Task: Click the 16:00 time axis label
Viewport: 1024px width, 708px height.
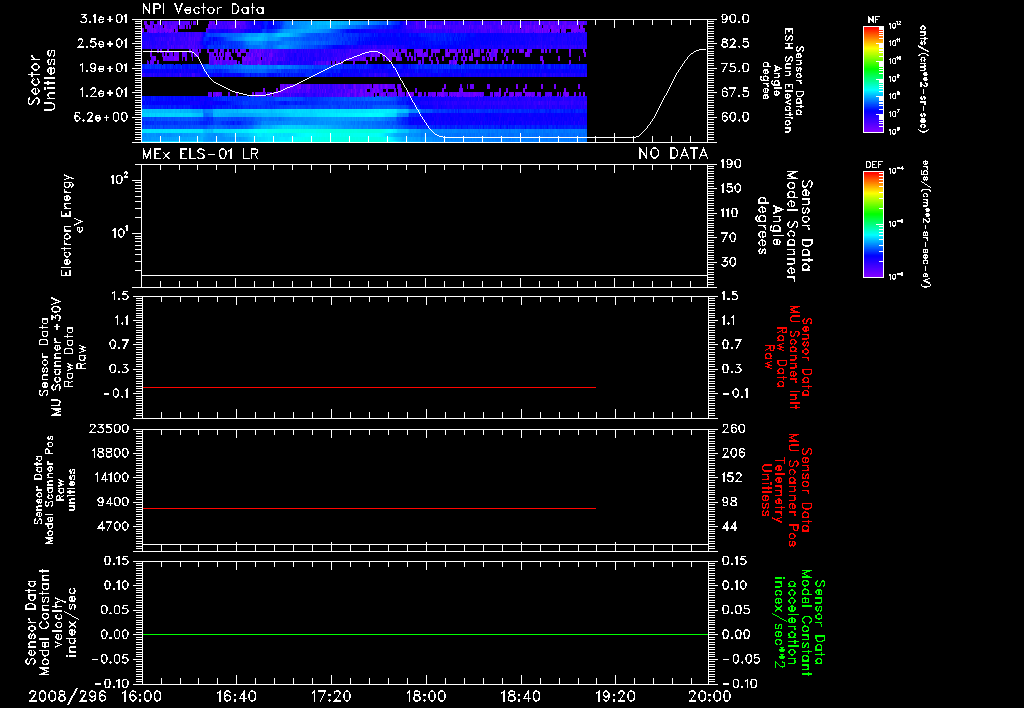Action: click(x=142, y=697)
